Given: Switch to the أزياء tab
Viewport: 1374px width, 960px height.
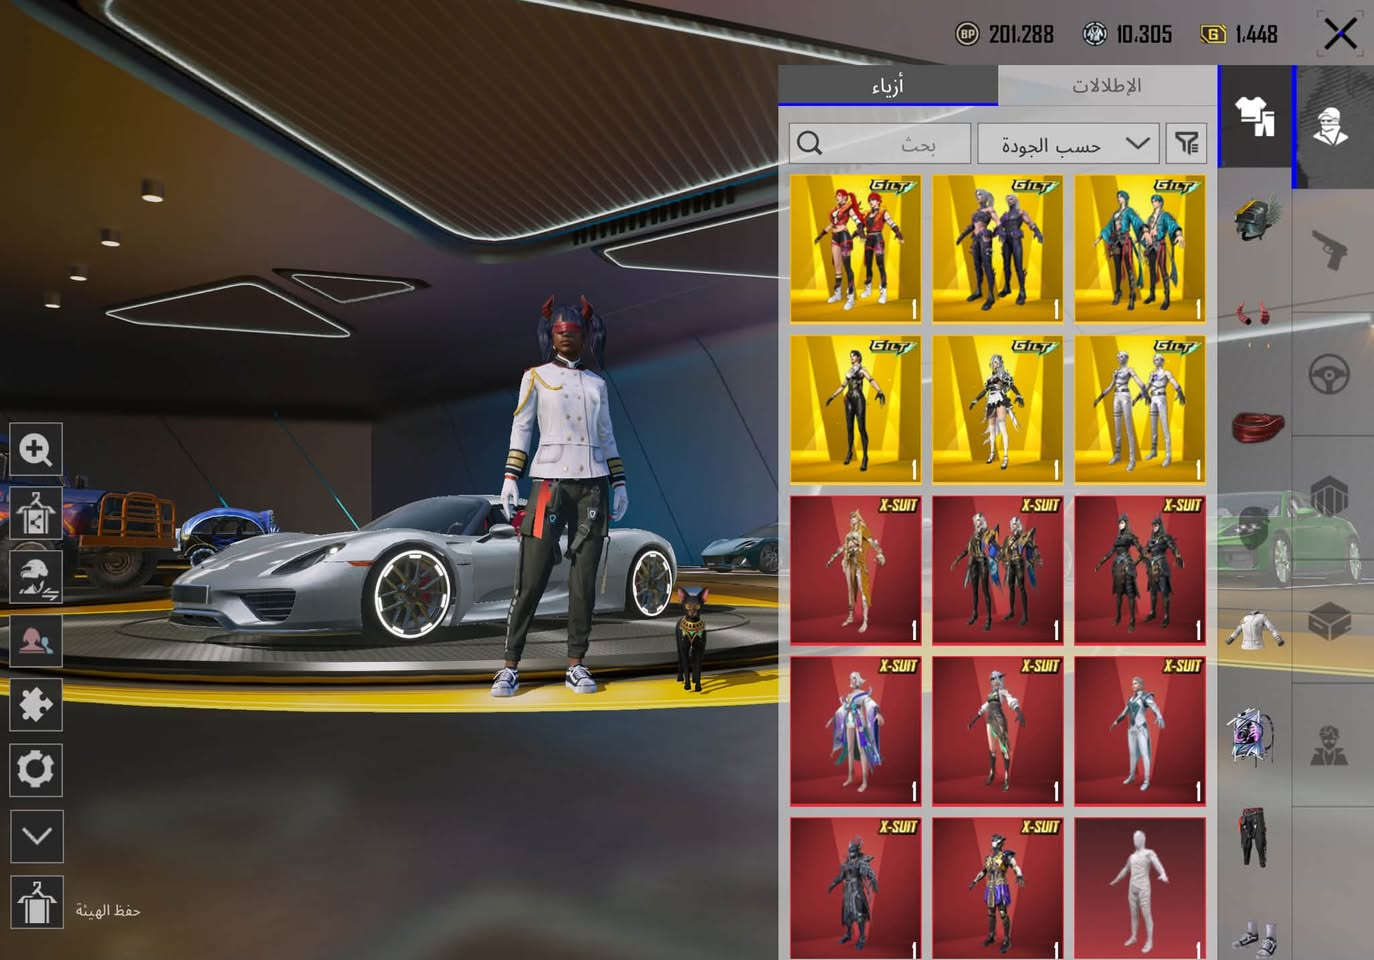Looking at the screenshot, I should (x=888, y=85).
